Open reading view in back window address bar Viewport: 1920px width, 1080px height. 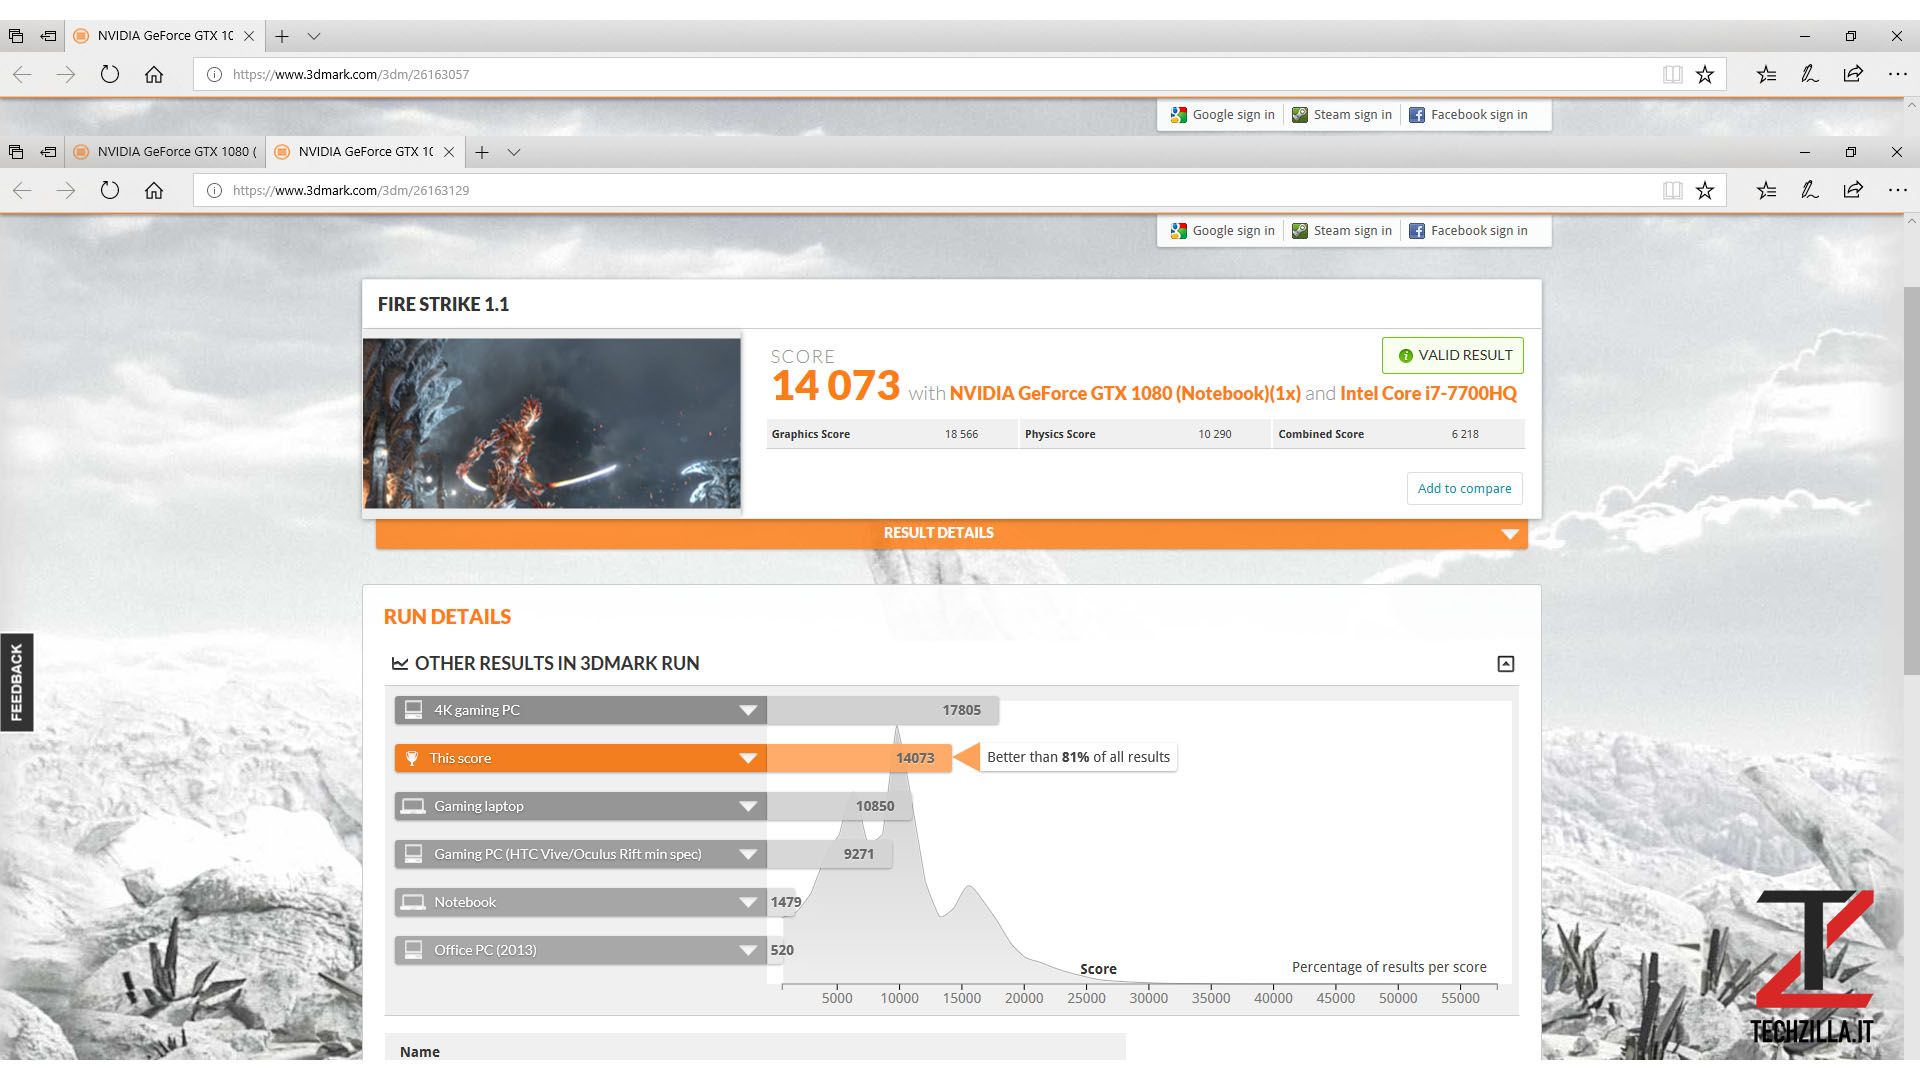[1672, 74]
